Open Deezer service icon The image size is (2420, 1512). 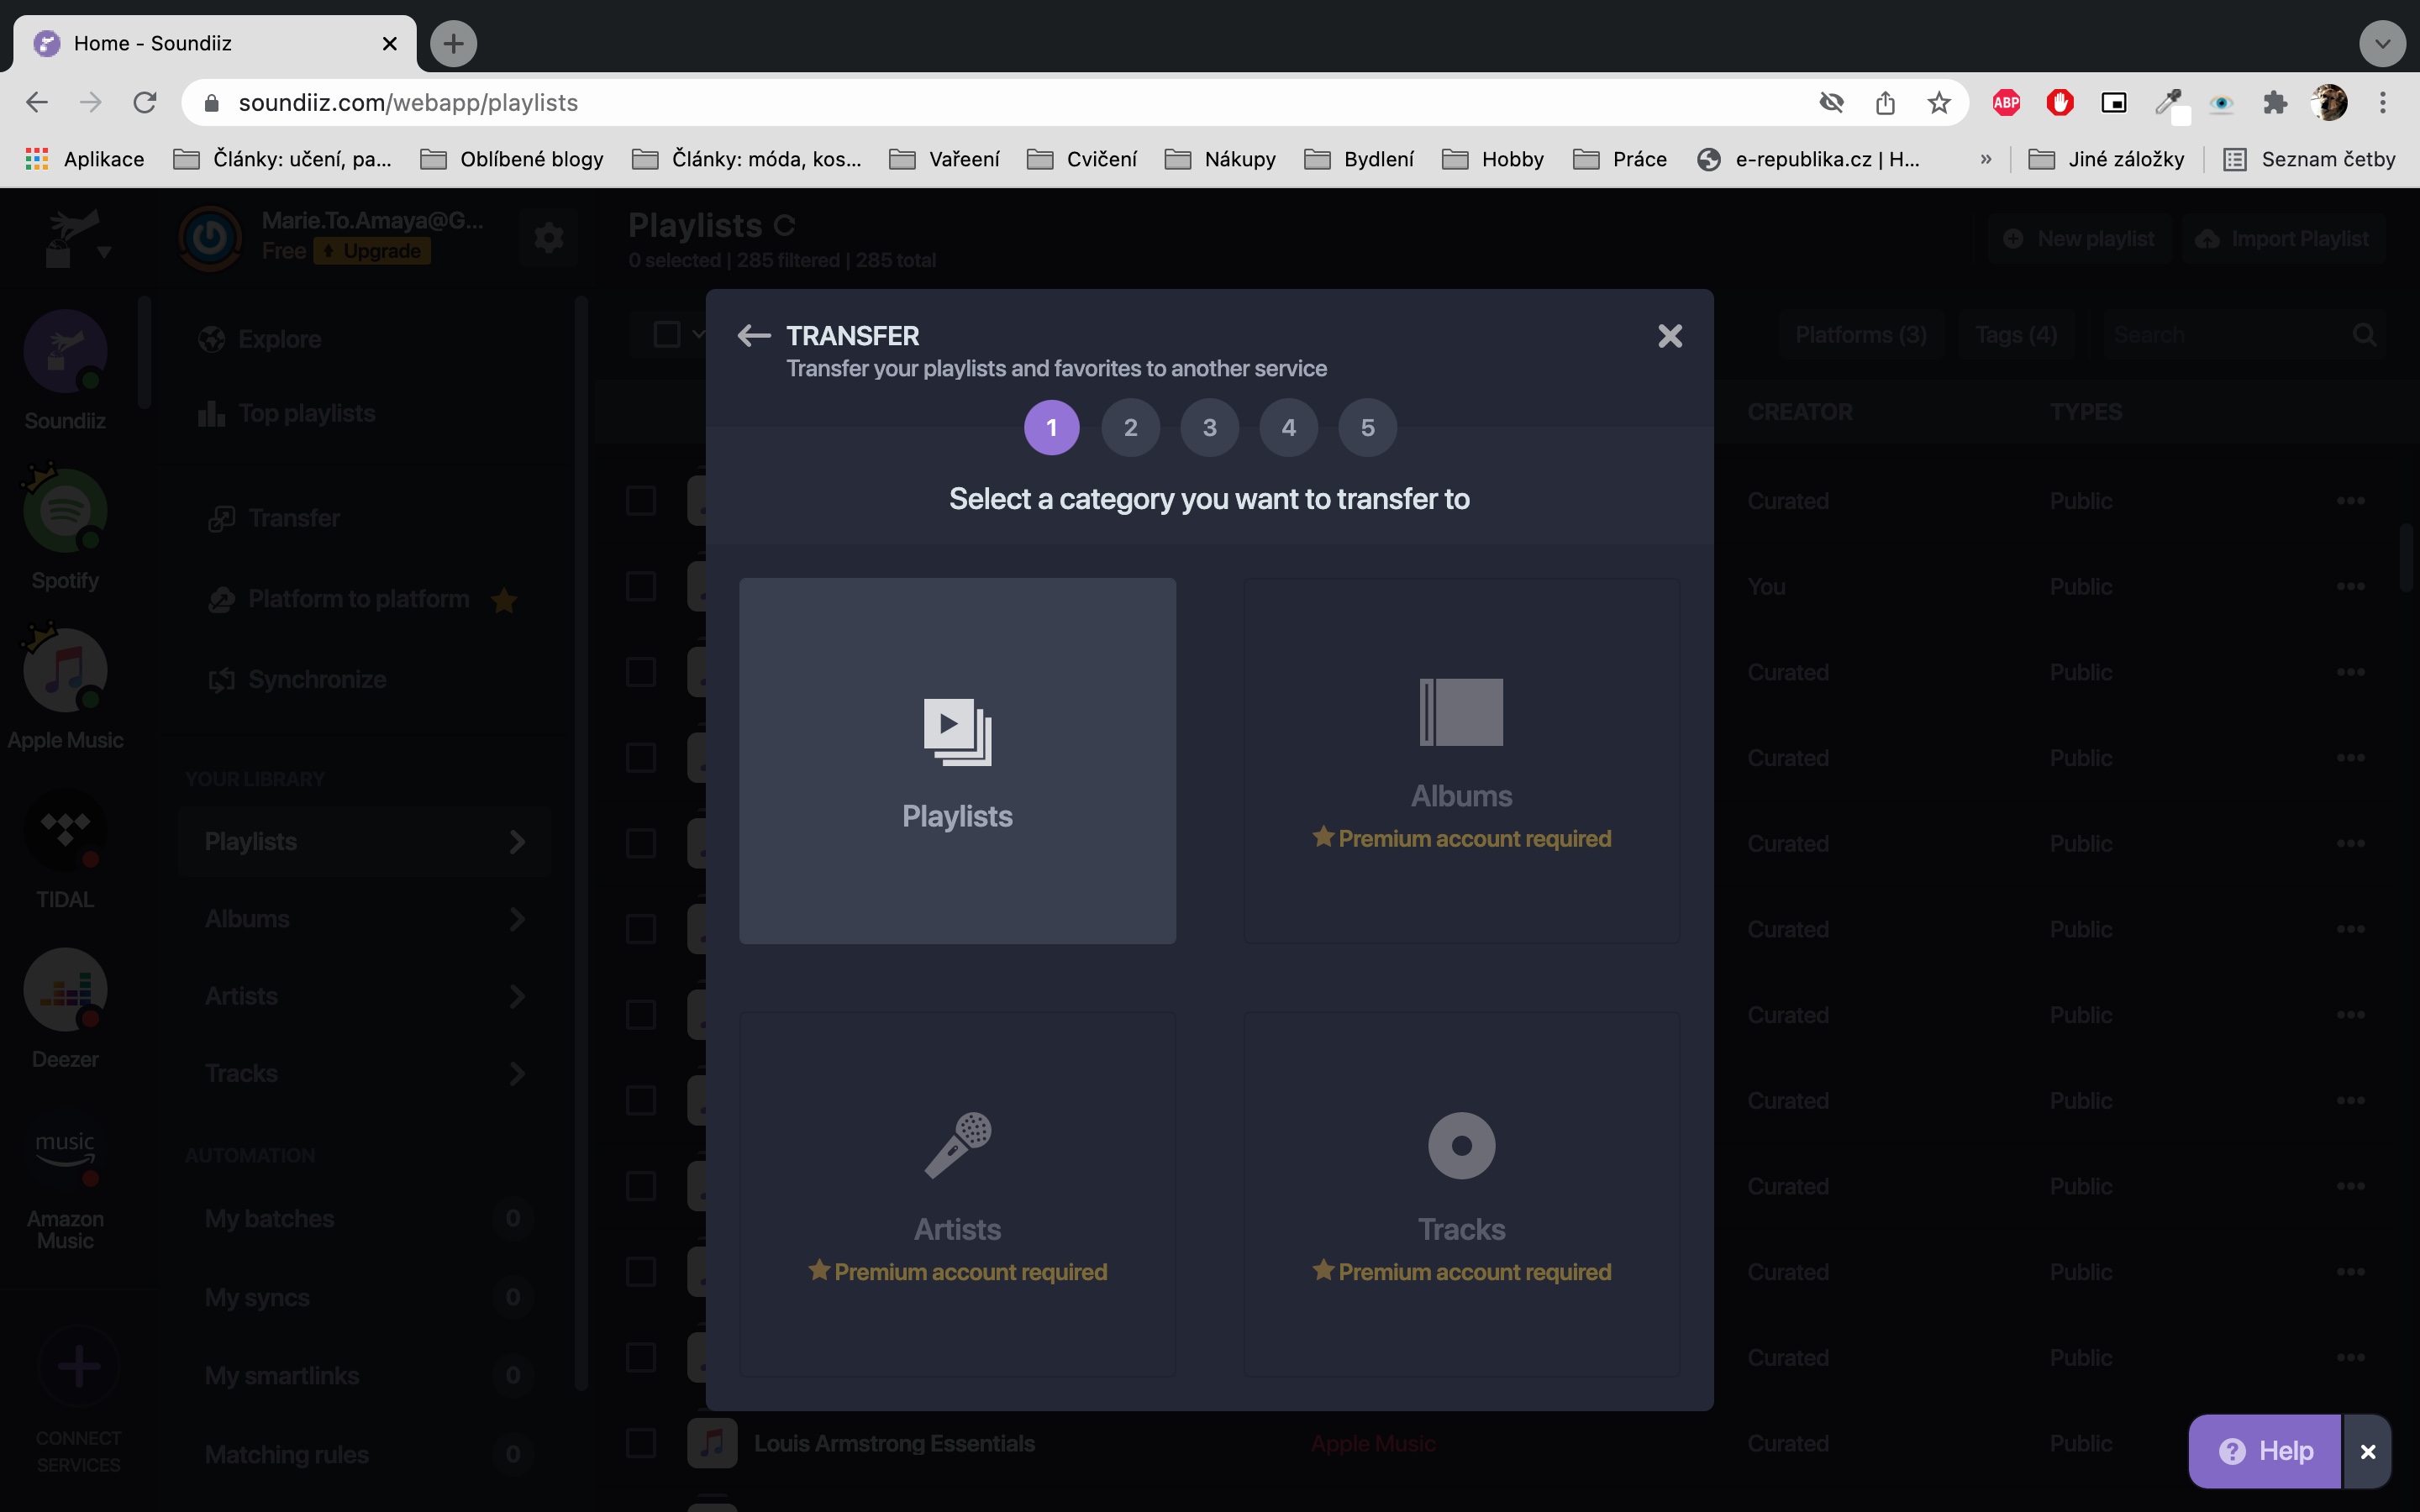pyautogui.click(x=65, y=990)
